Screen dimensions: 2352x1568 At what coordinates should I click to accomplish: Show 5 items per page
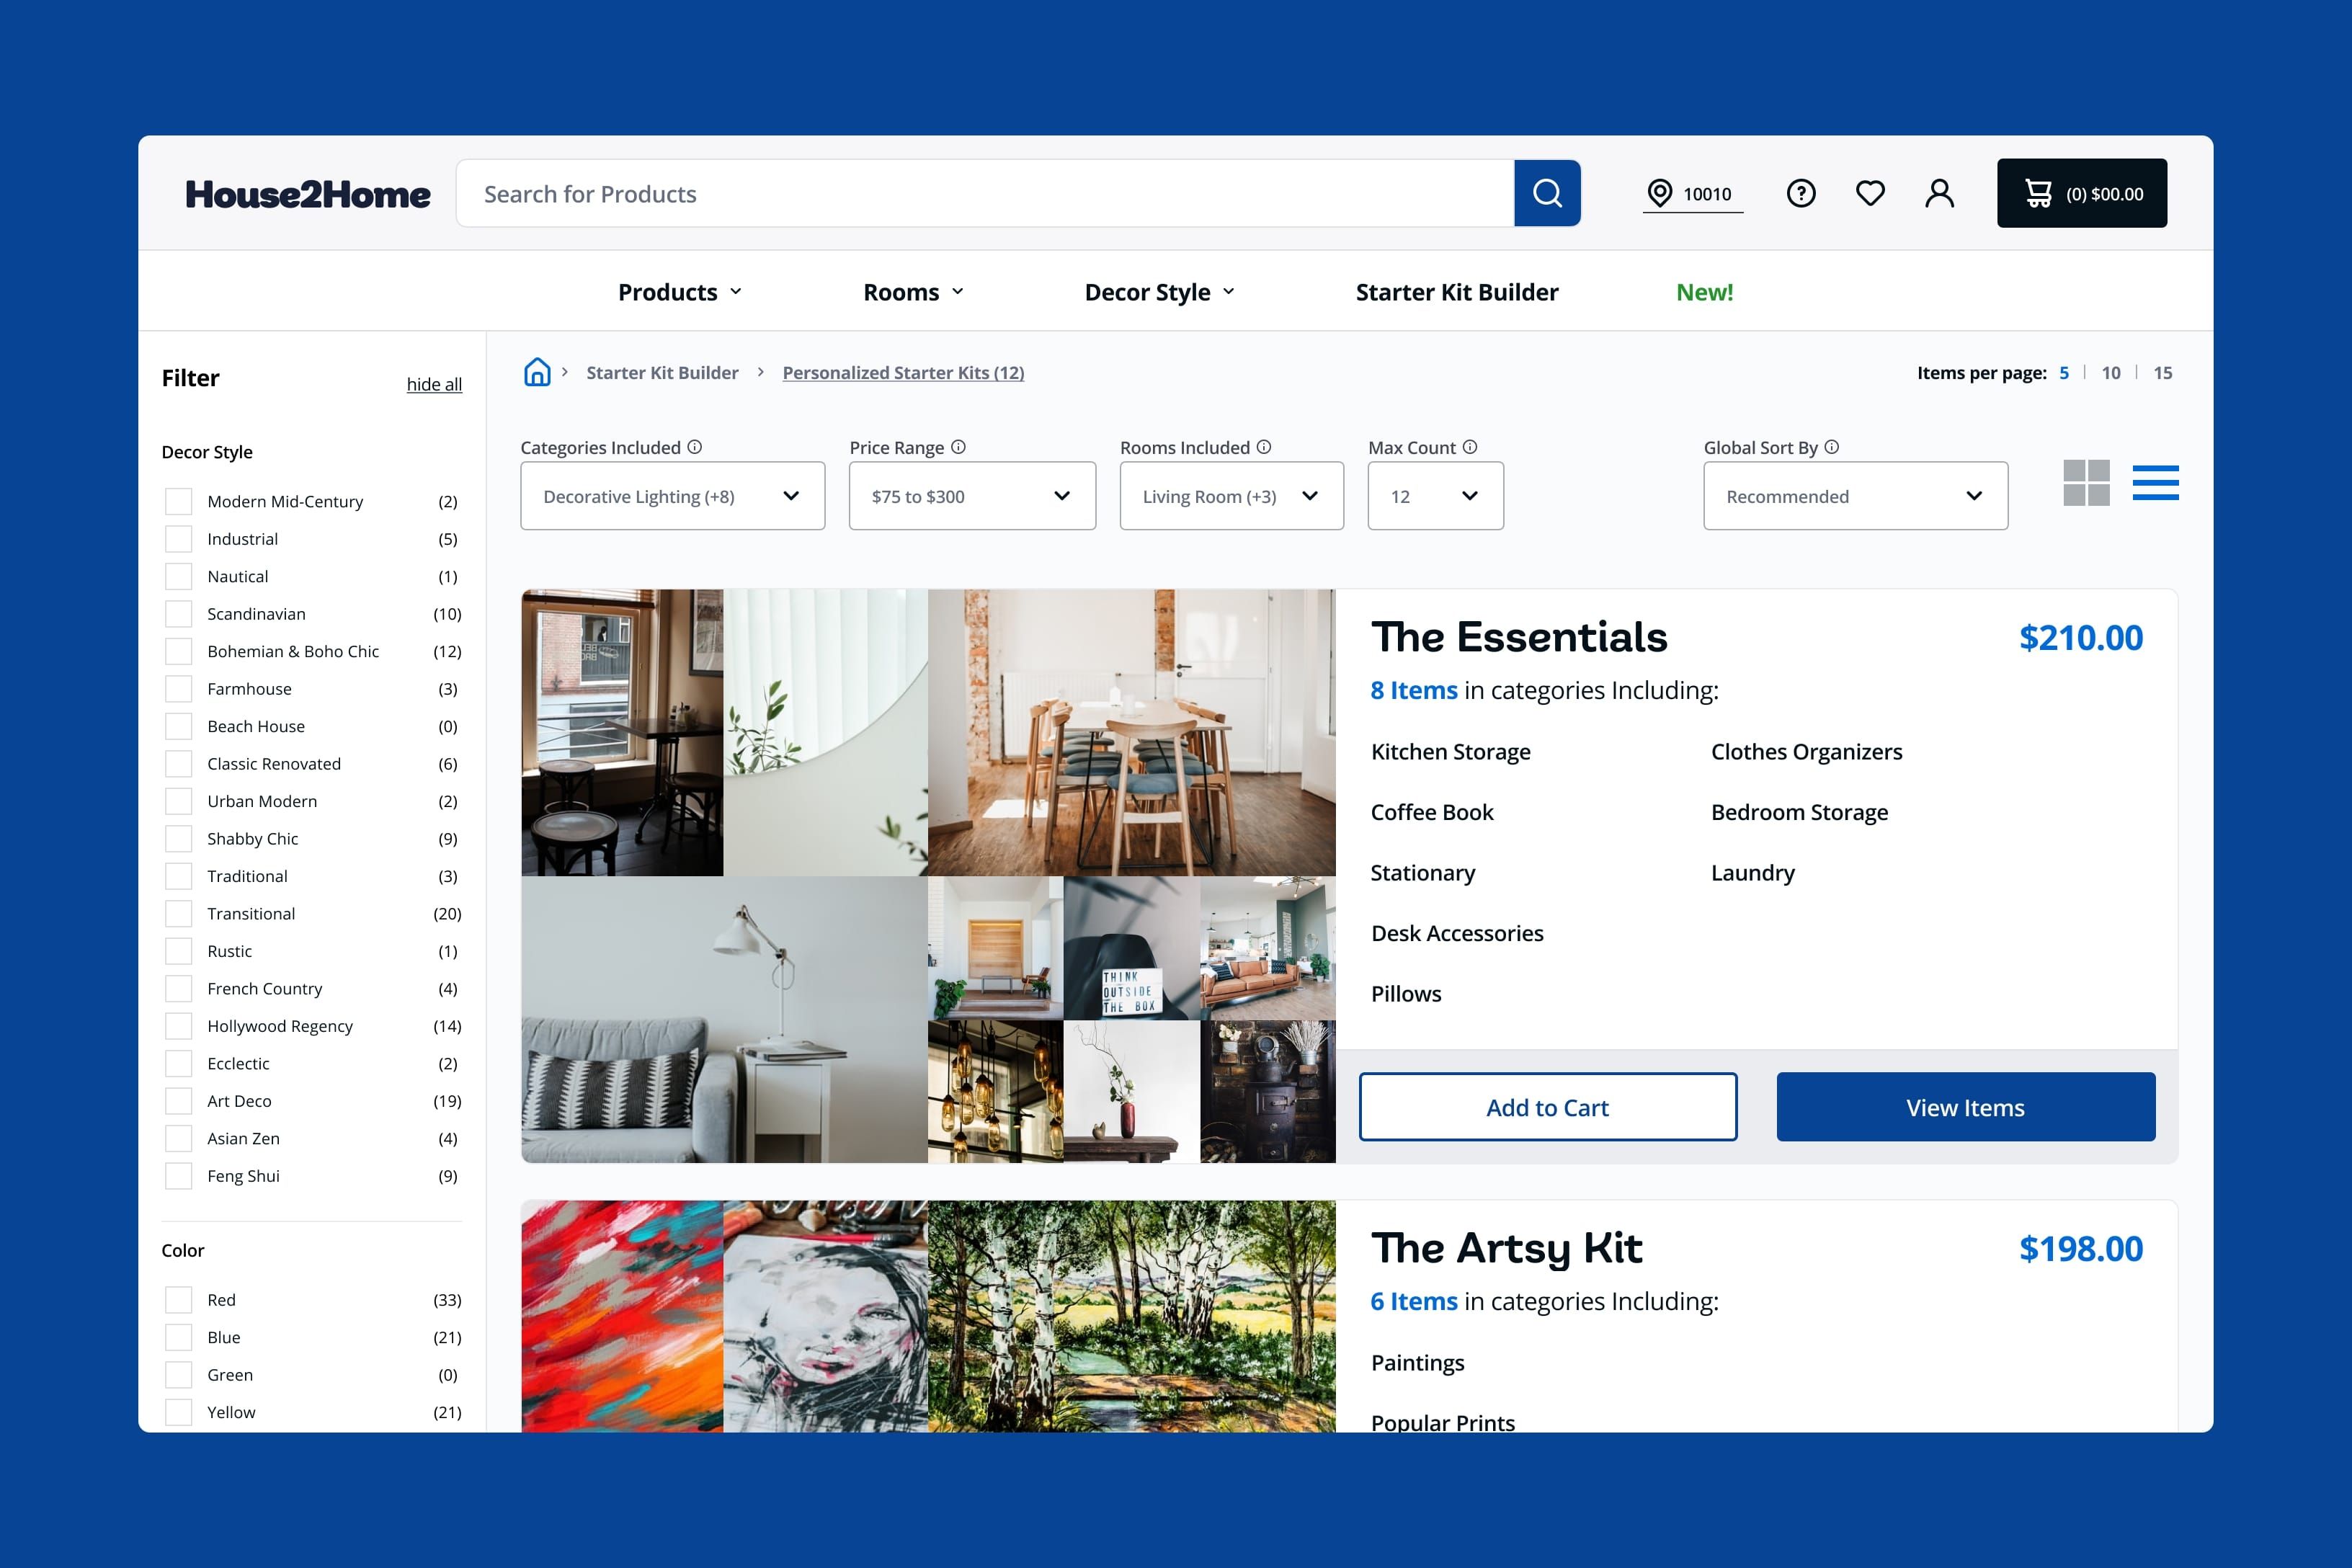click(x=2064, y=373)
